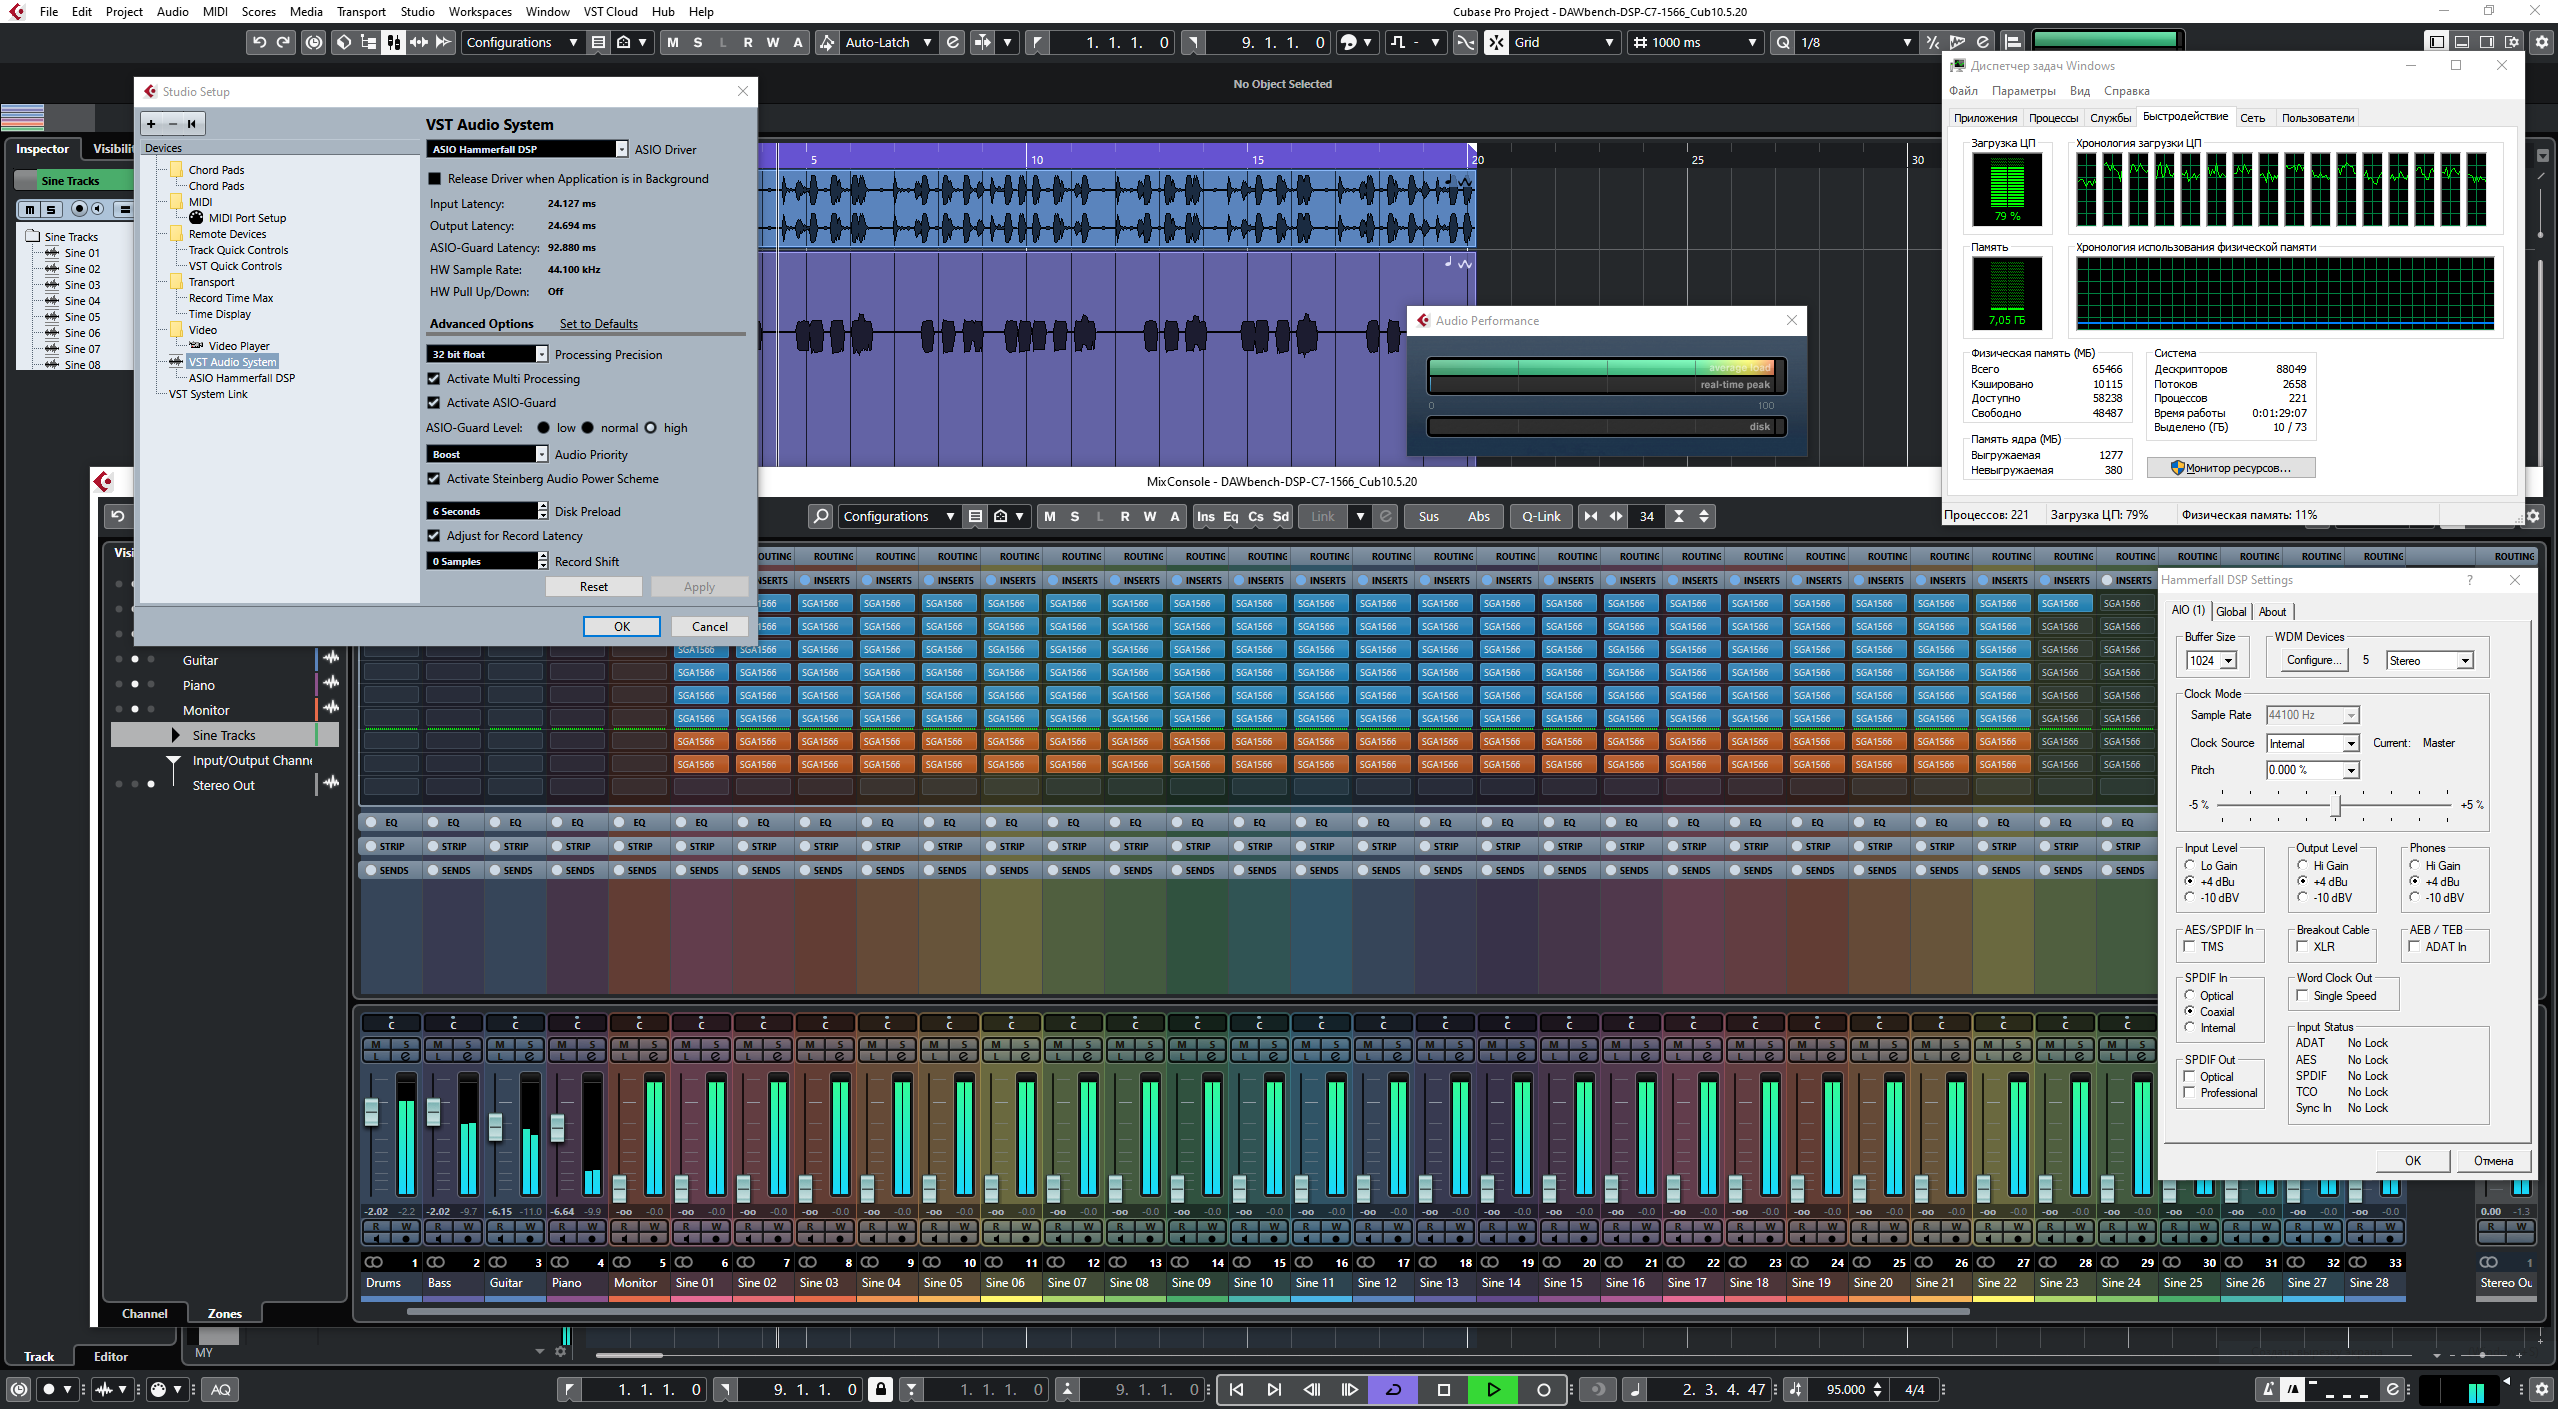Click the Record button in the transport bar
Screen dimensions: 2558x1409
click(x=1543, y=1389)
